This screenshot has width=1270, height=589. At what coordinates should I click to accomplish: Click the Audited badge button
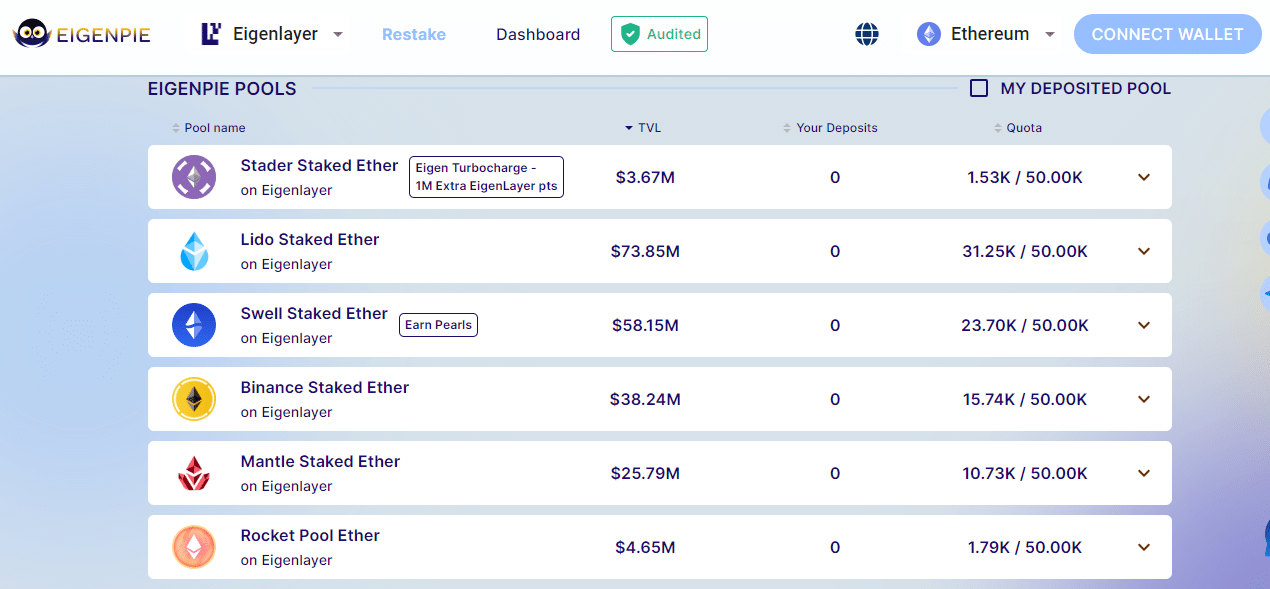pyautogui.click(x=659, y=34)
